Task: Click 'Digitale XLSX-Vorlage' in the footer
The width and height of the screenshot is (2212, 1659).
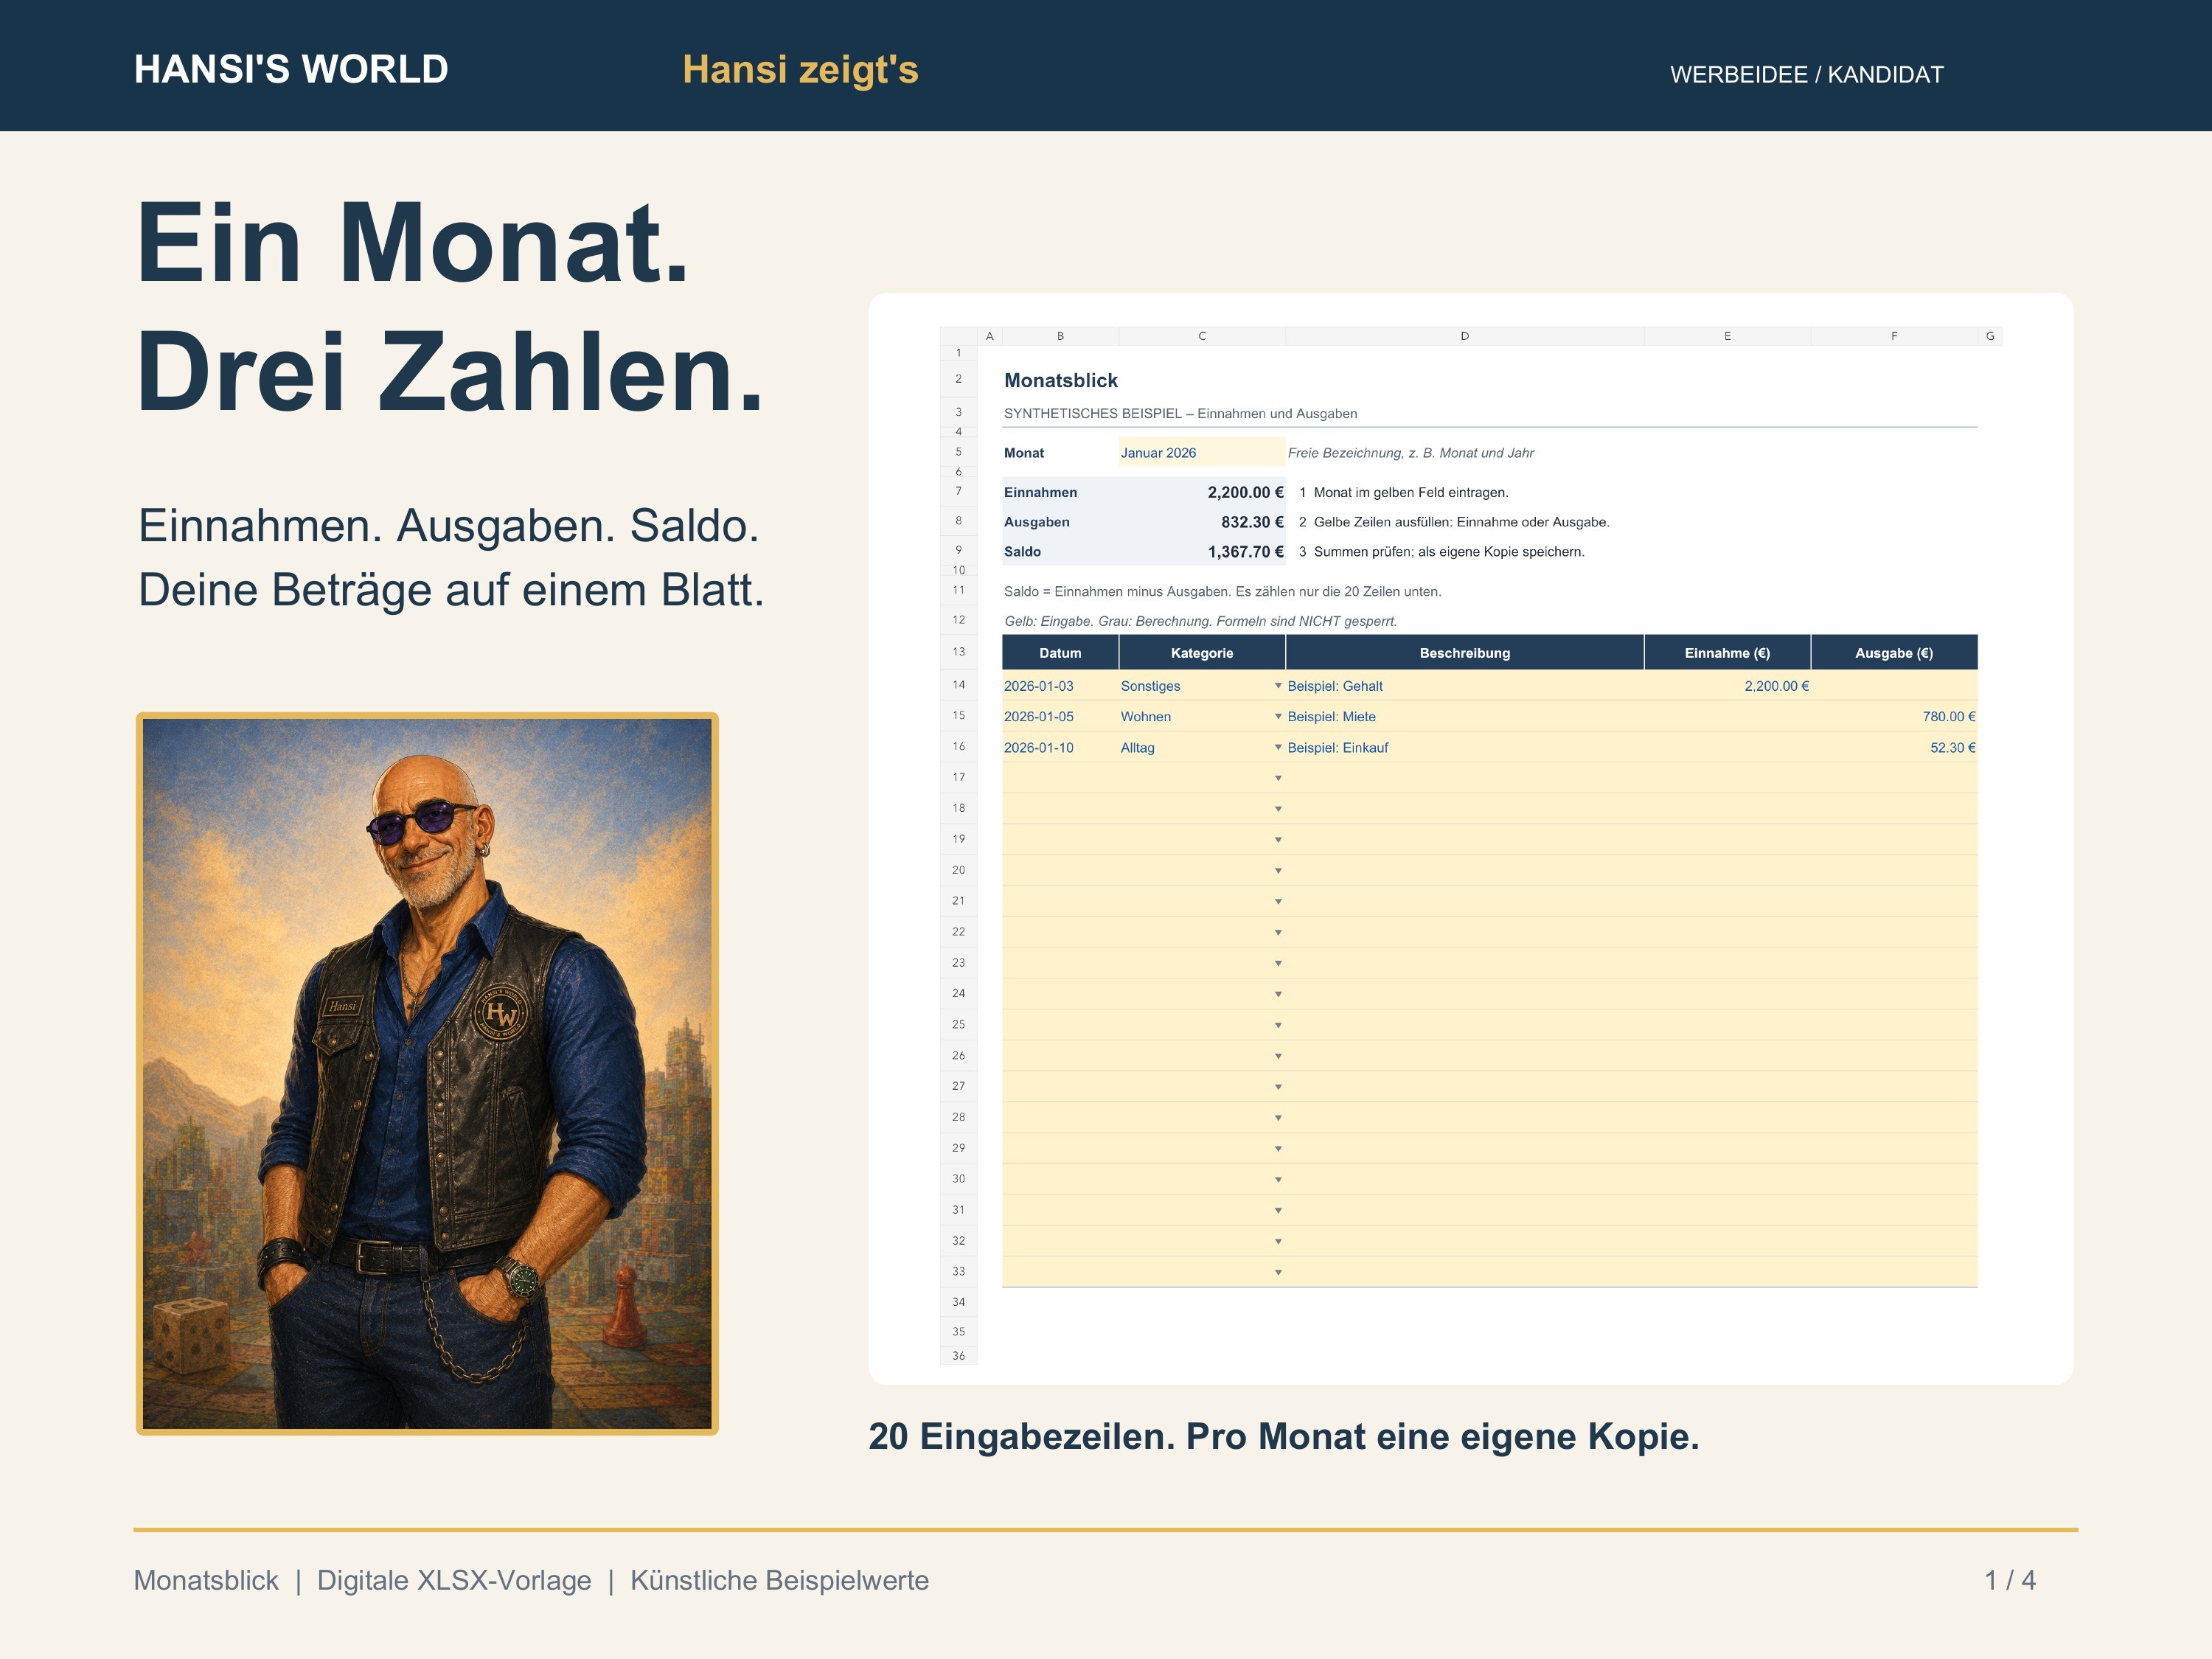Action: (x=454, y=1580)
